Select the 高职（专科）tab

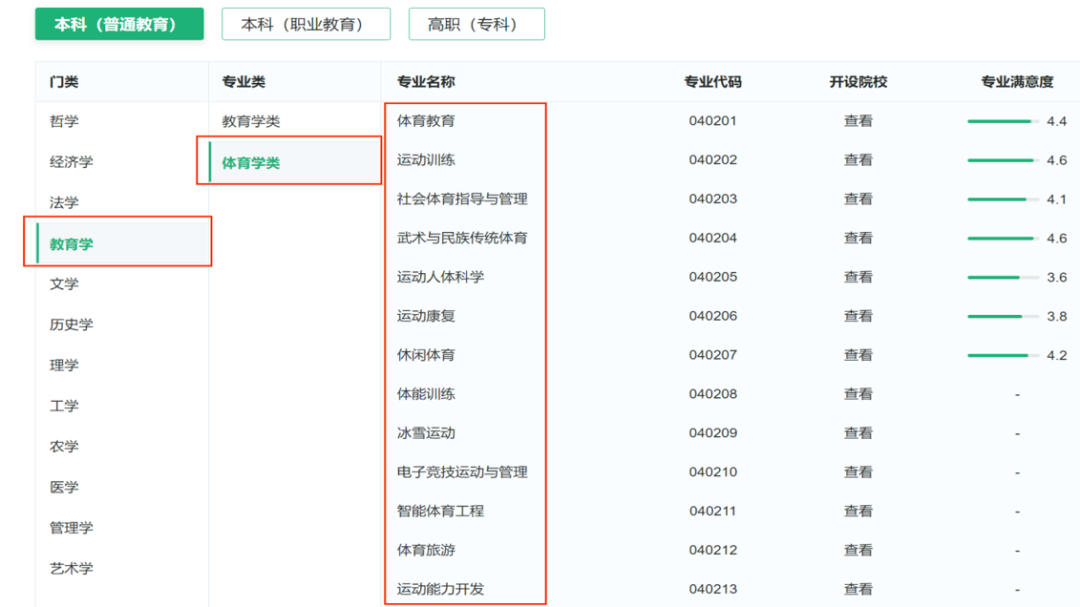pos(476,24)
